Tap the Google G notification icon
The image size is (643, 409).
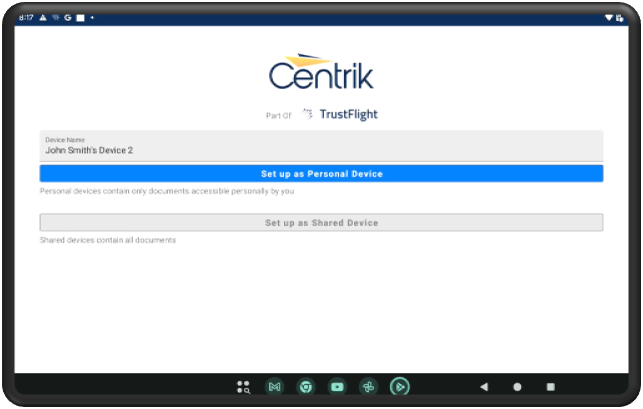tap(67, 18)
